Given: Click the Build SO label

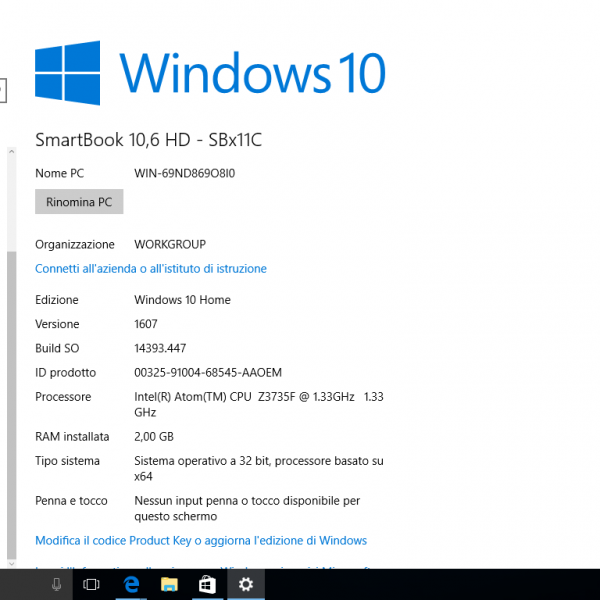Looking at the screenshot, I should click(x=57, y=348).
